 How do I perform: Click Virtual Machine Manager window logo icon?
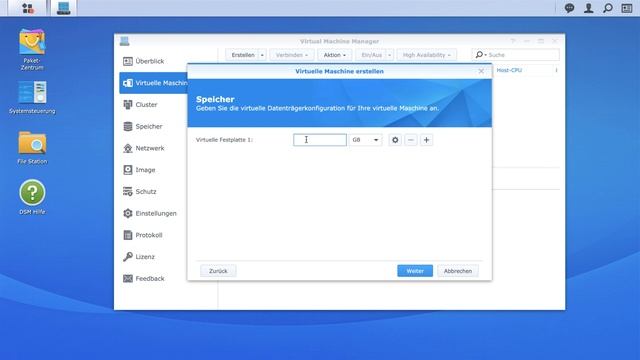(x=124, y=41)
